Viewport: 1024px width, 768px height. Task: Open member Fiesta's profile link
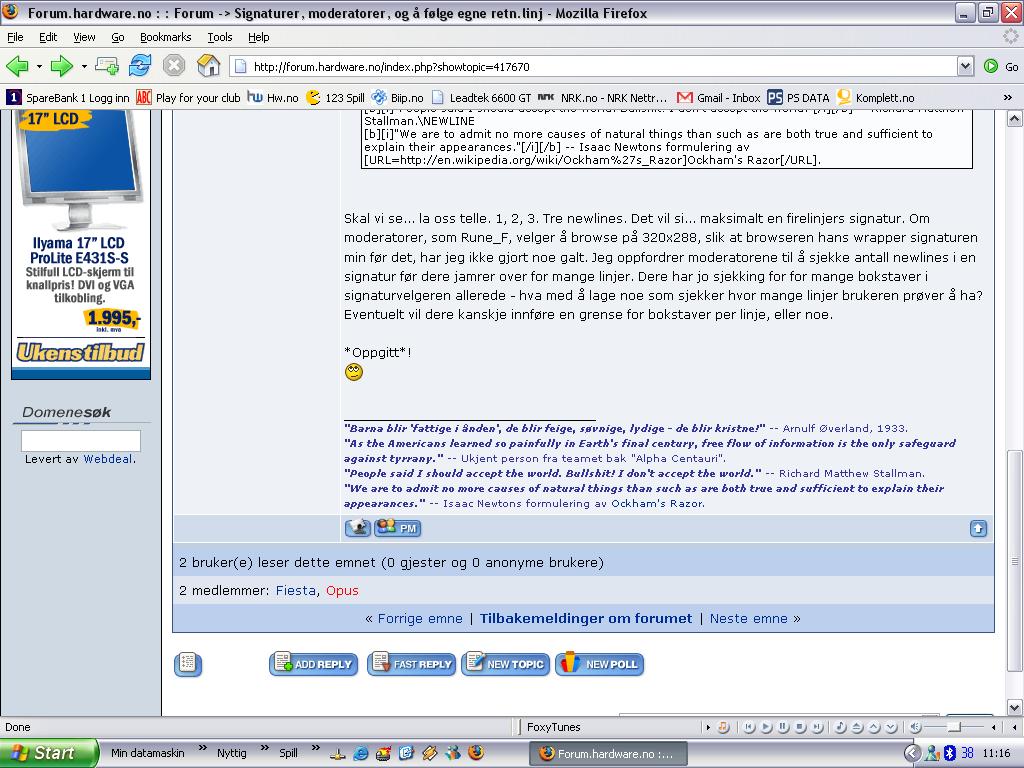(x=296, y=590)
